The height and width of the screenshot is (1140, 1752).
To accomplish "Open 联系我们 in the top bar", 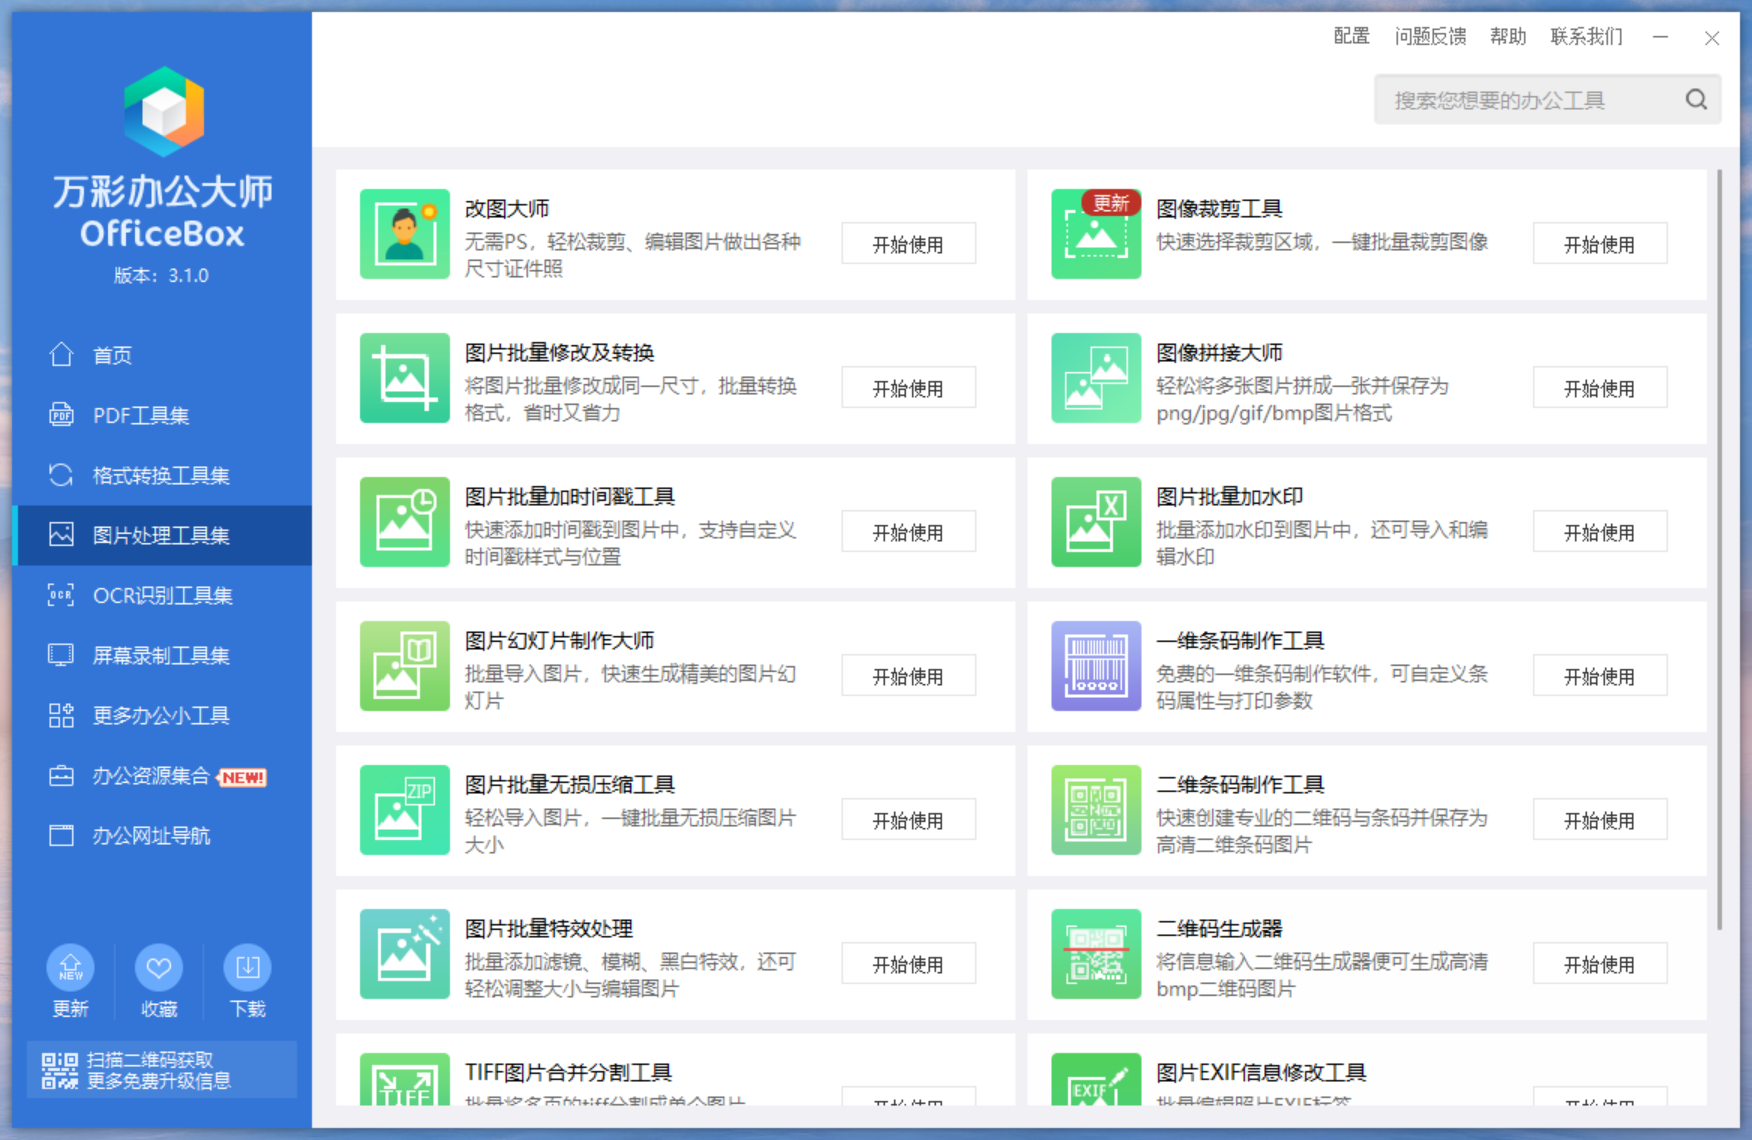I will coord(1586,37).
